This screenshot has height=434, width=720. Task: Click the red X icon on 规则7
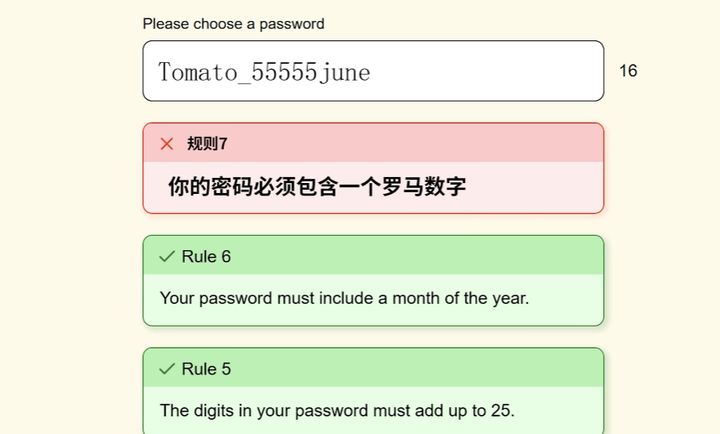[167, 144]
